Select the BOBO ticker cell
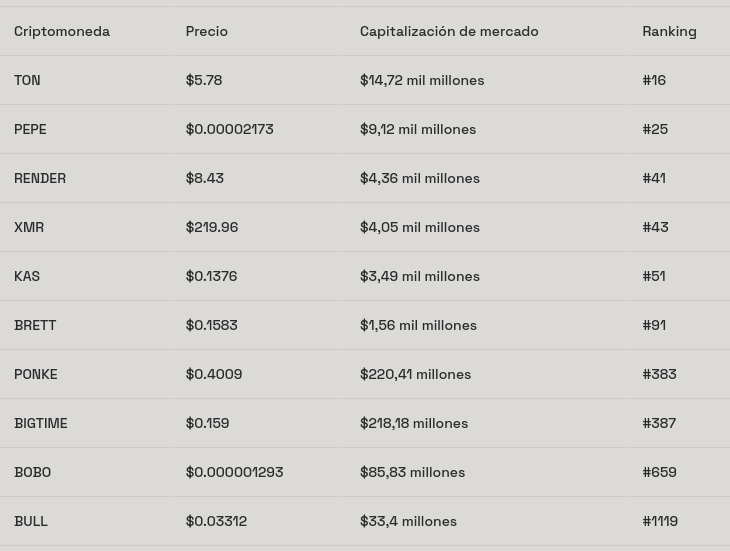Image resolution: width=730 pixels, height=551 pixels. pos(32,472)
